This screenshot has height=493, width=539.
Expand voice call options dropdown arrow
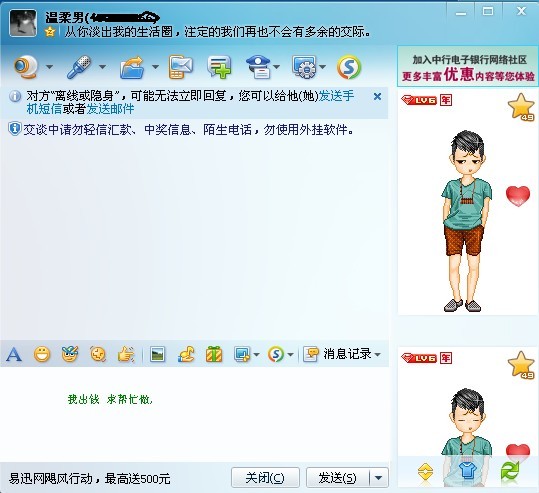[102, 67]
